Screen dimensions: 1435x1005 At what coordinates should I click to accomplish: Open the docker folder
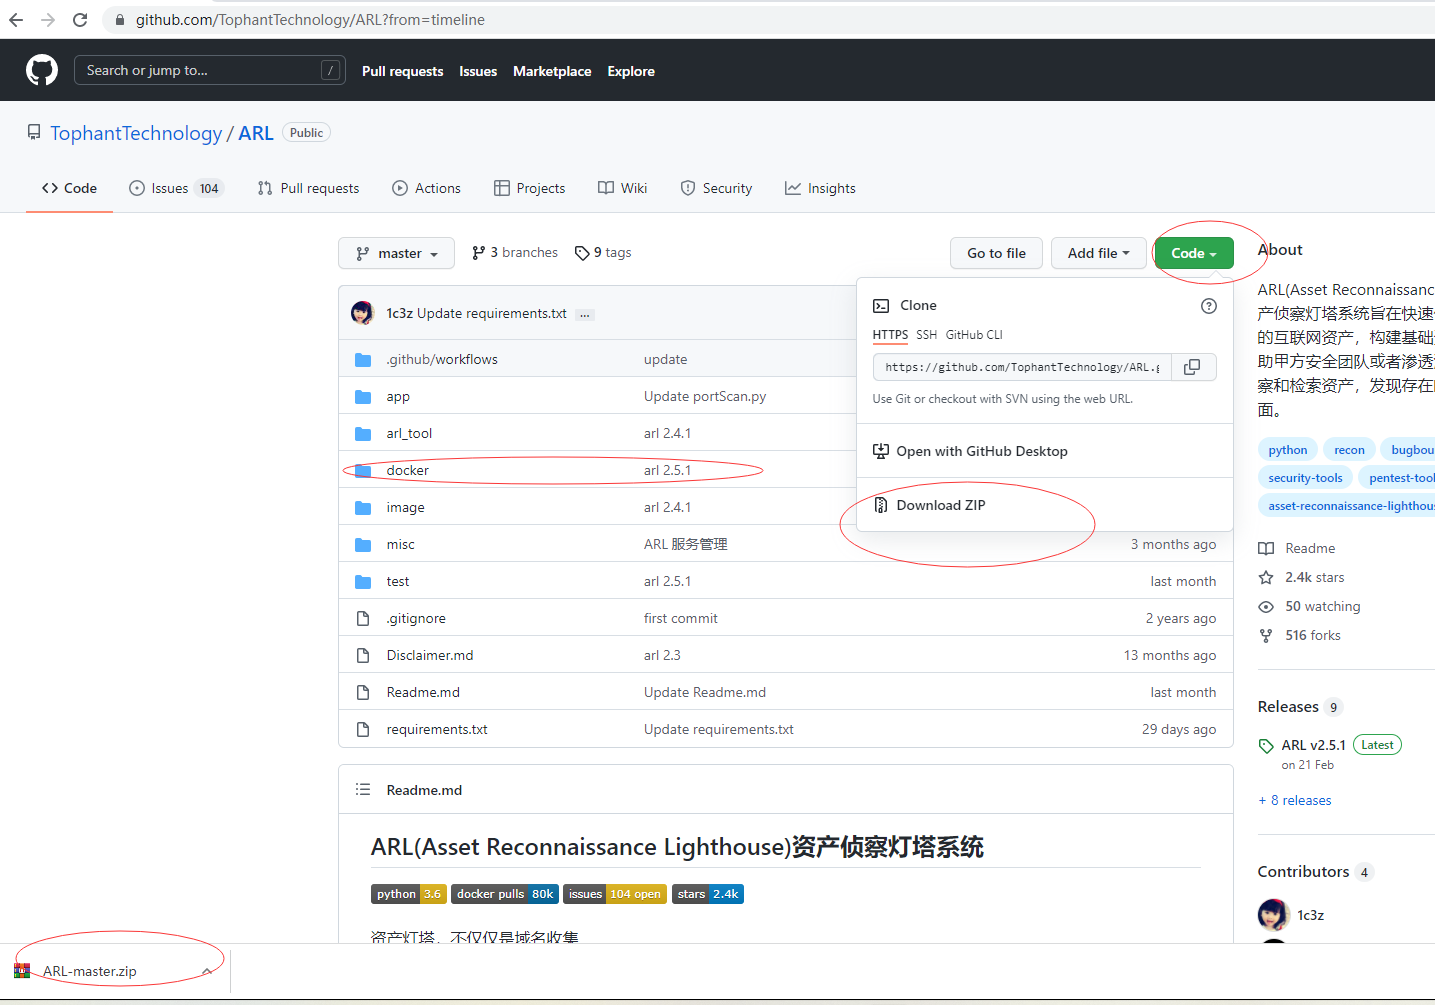(x=408, y=471)
